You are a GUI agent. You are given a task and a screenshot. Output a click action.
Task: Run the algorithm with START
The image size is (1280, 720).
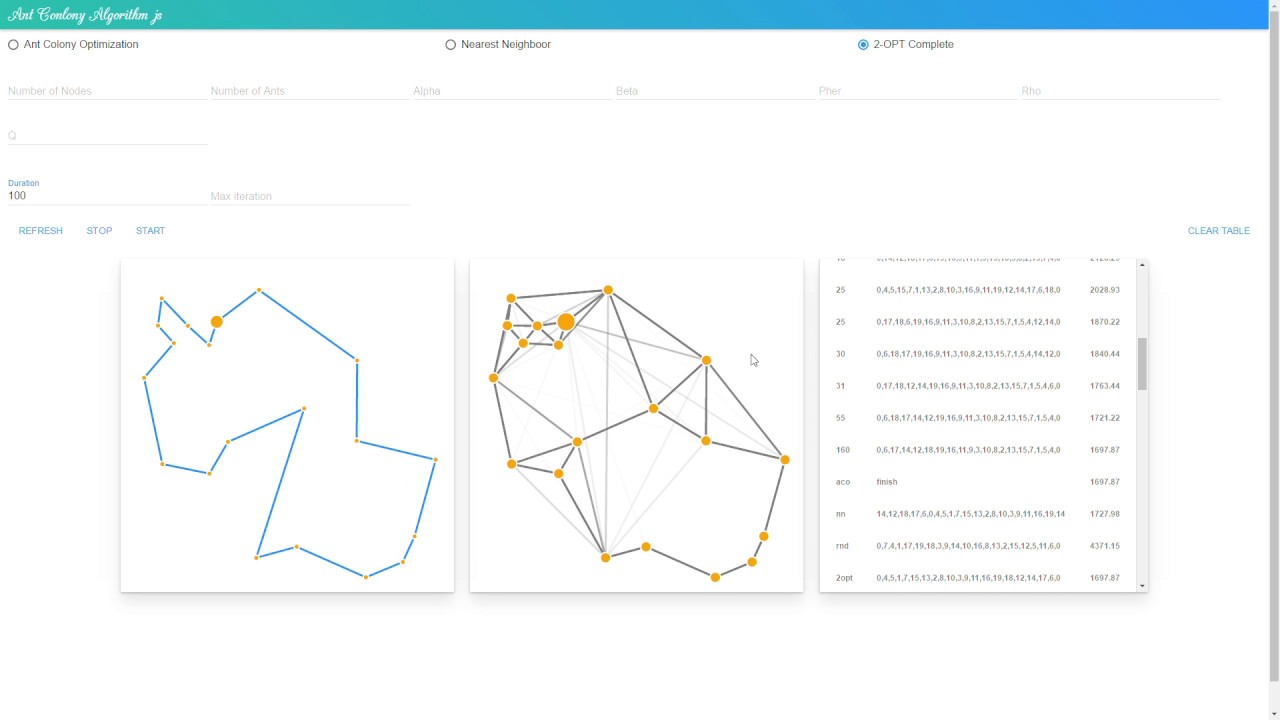click(x=151, y=231)
